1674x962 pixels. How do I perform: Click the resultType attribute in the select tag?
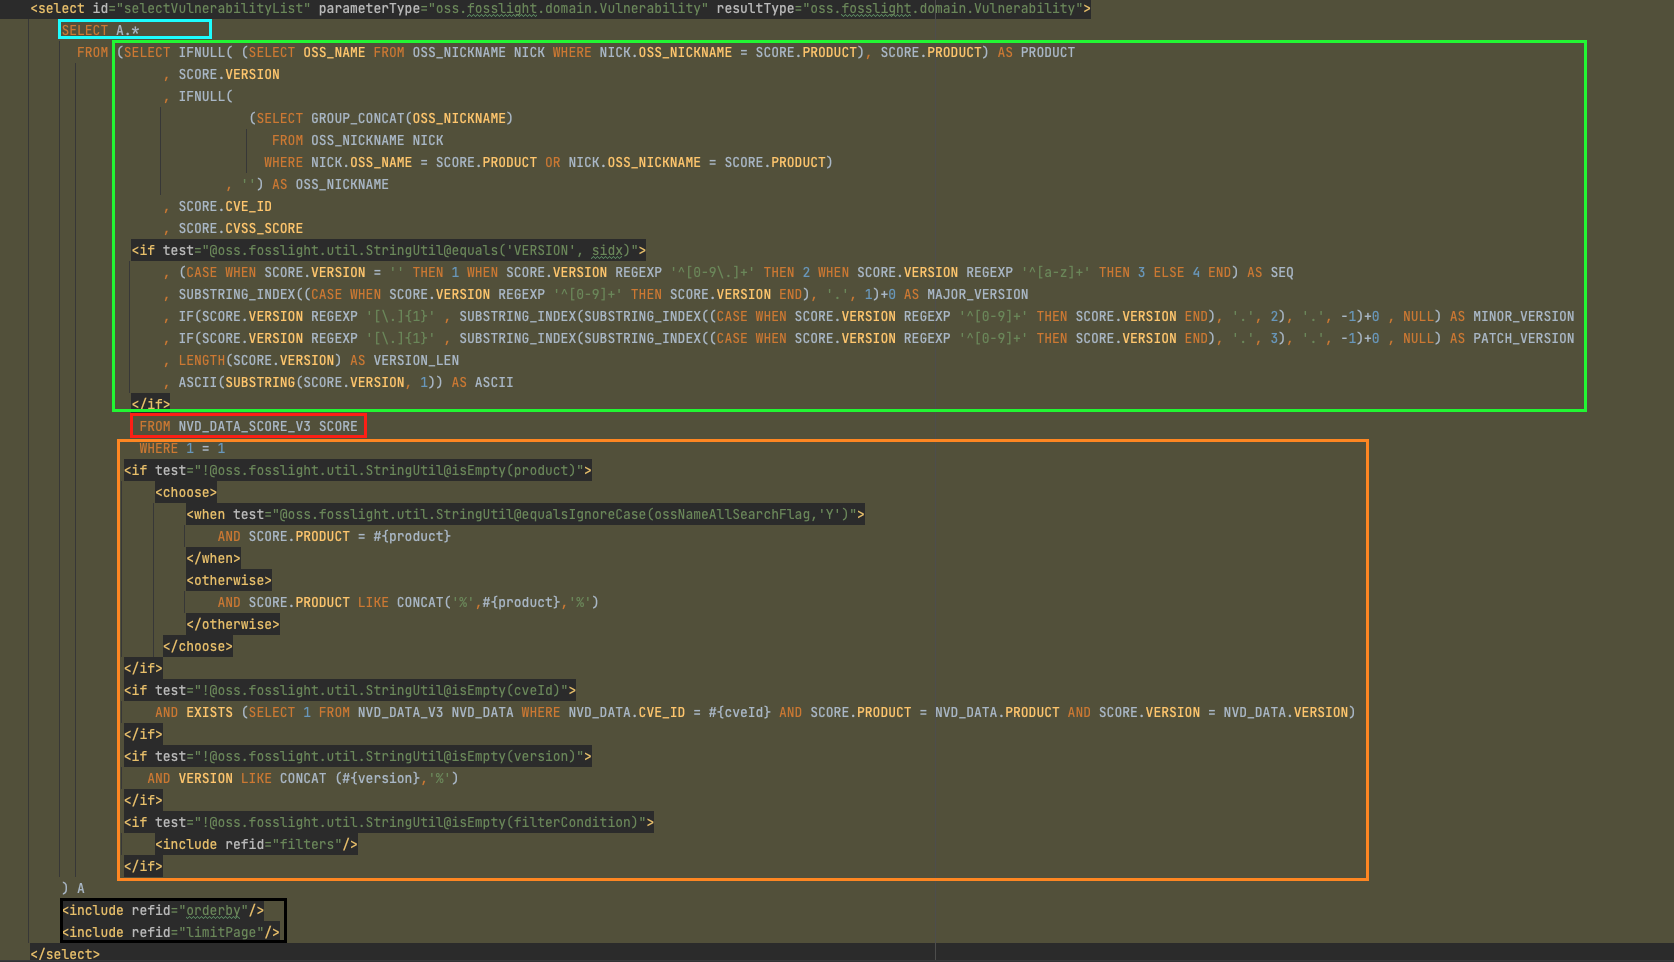pos(900,8)
